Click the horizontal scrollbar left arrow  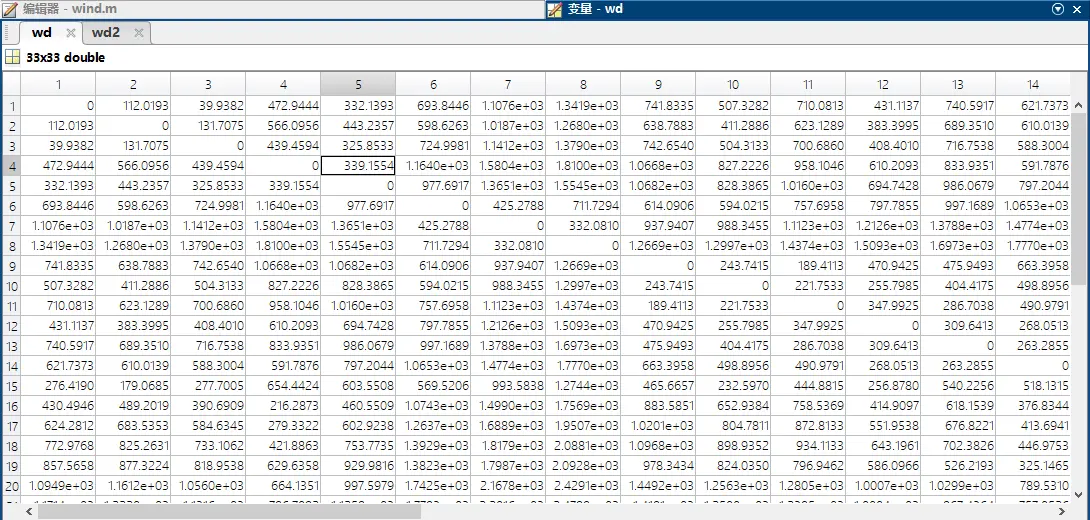point(28,512)
